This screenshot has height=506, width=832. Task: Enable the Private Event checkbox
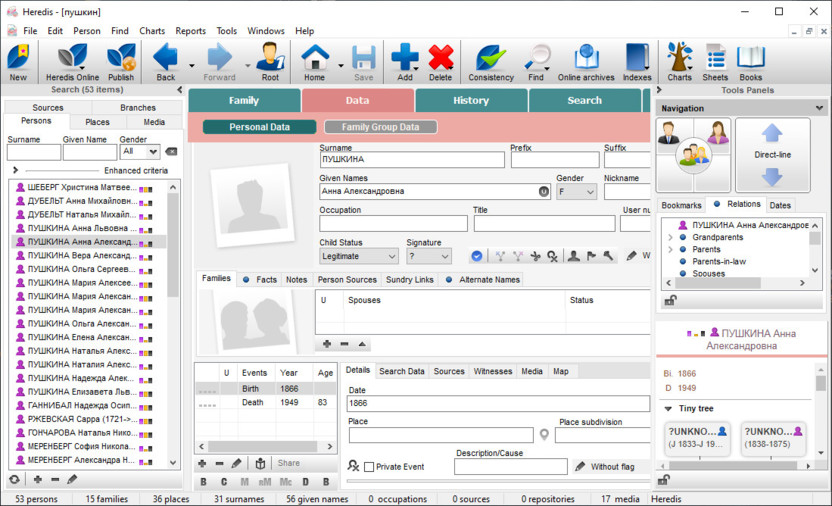369,467
